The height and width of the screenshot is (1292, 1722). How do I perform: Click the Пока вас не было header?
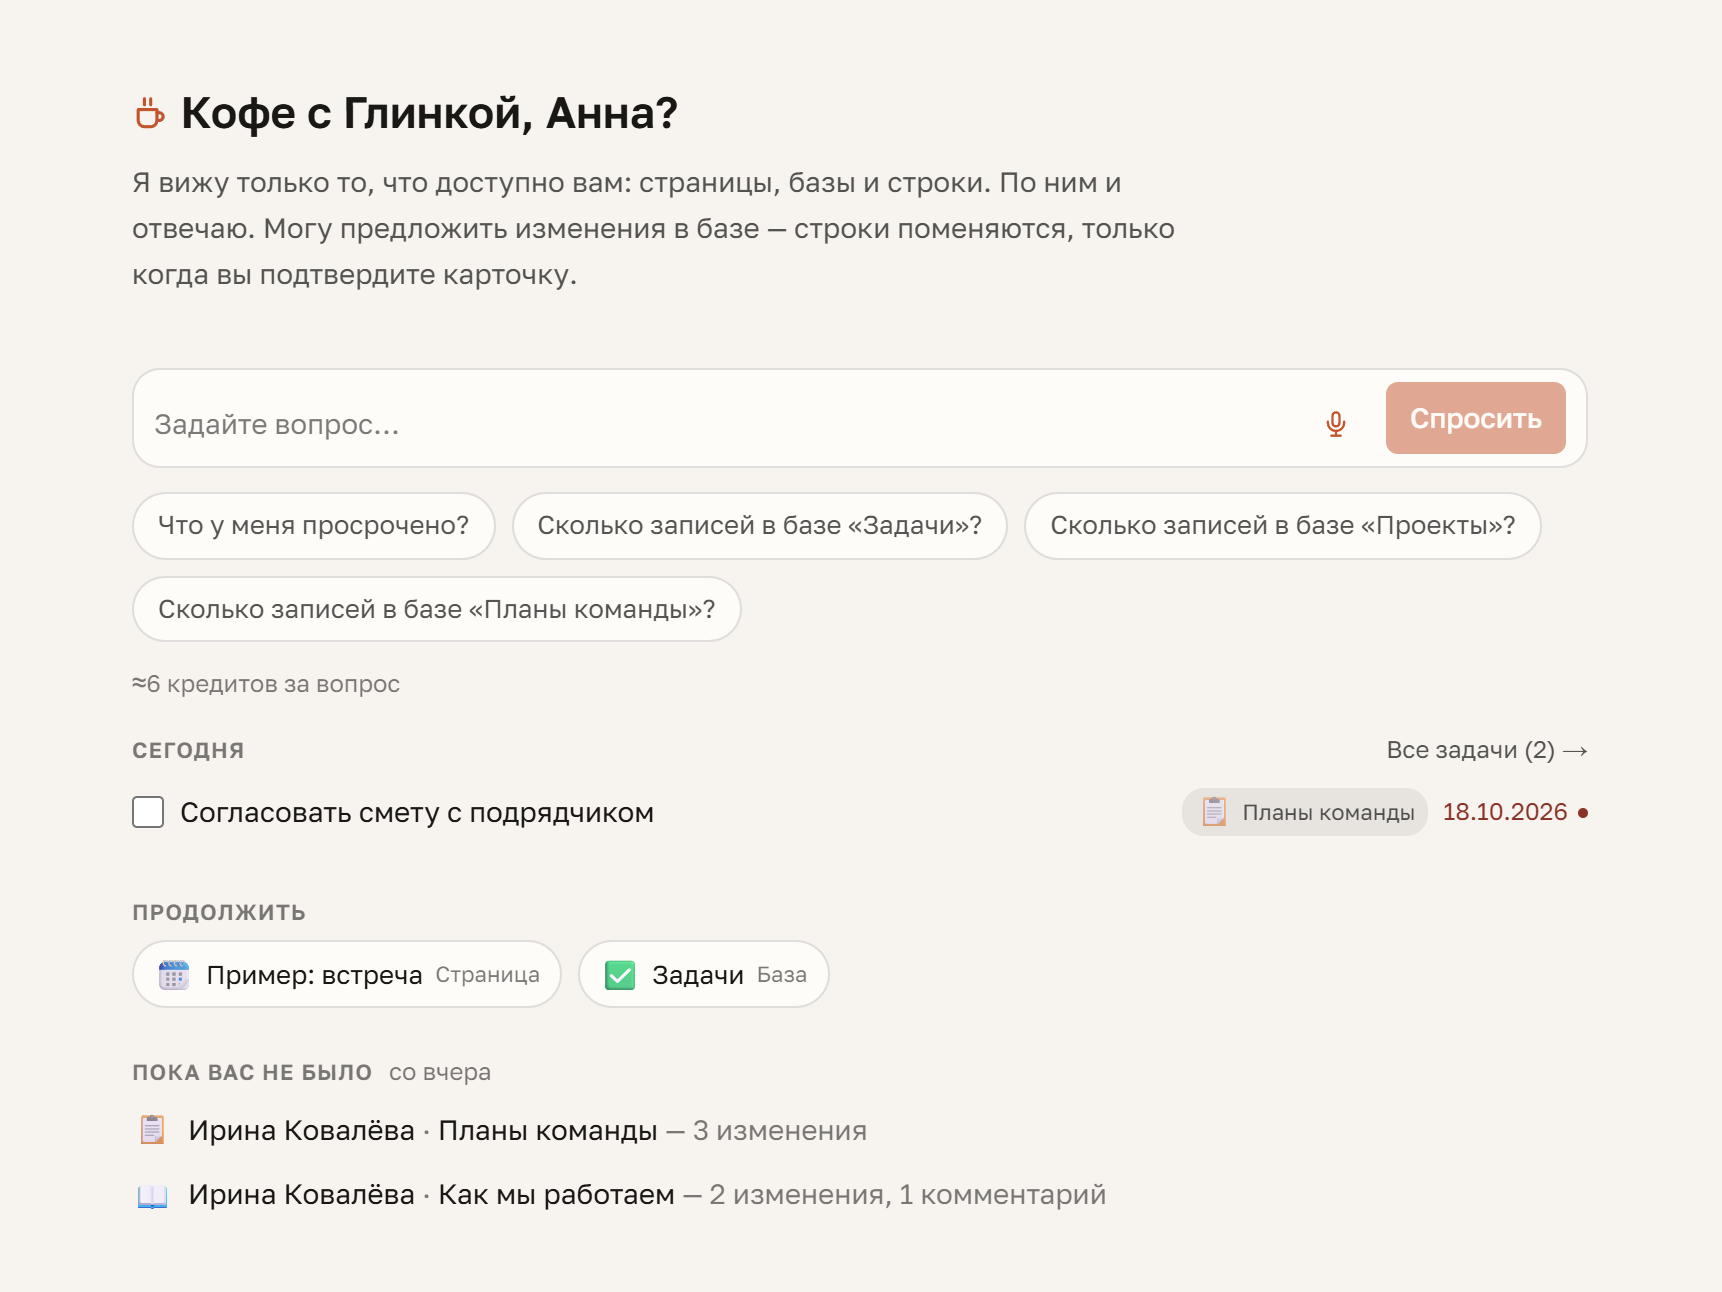(x=252, y=1073)
